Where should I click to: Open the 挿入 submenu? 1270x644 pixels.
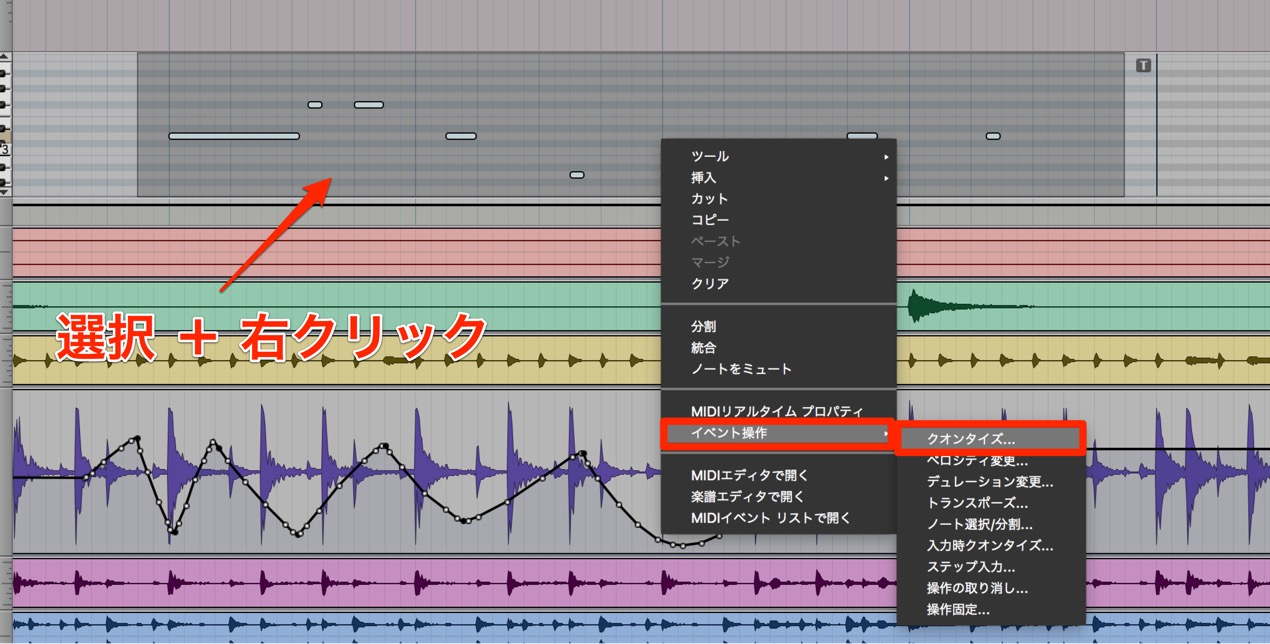click(x=778, y=177)
